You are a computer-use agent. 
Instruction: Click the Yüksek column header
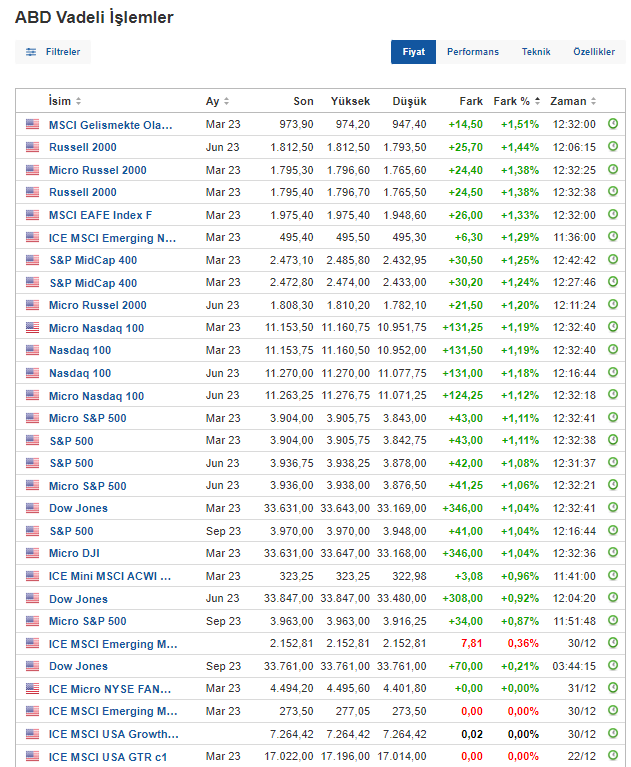(x=350, y=101)
